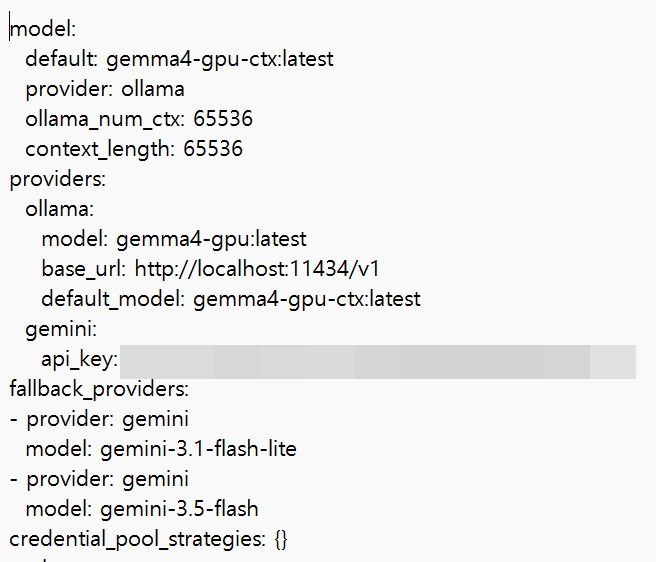Click the 'api_key:' label
This screenshot has height=562, width=656.
pyautogui.click(x=79, y=360)
